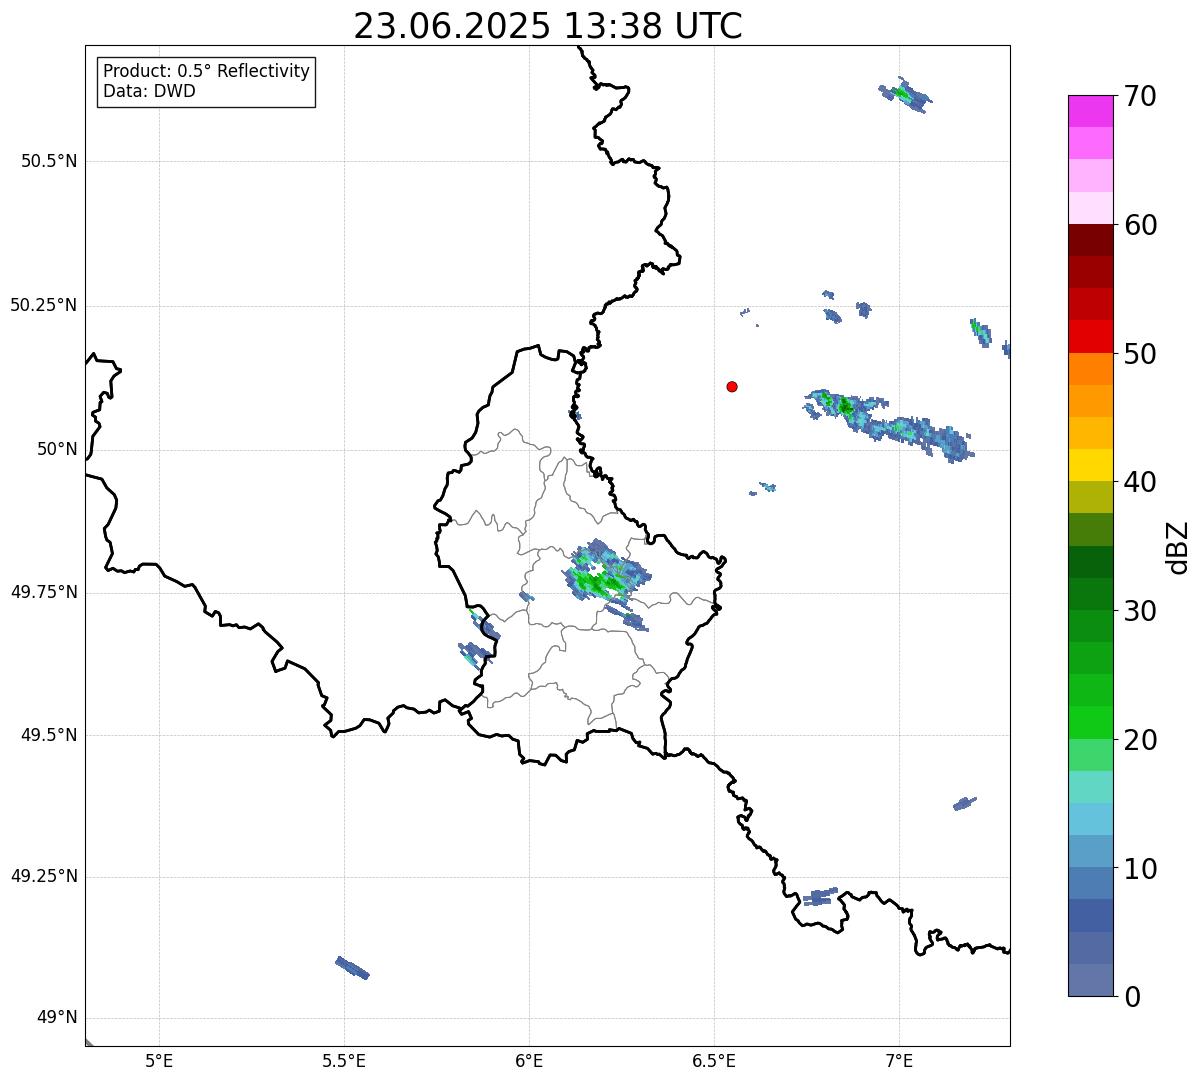Click the radar echo near the top right corner

(x=906, y=95)
